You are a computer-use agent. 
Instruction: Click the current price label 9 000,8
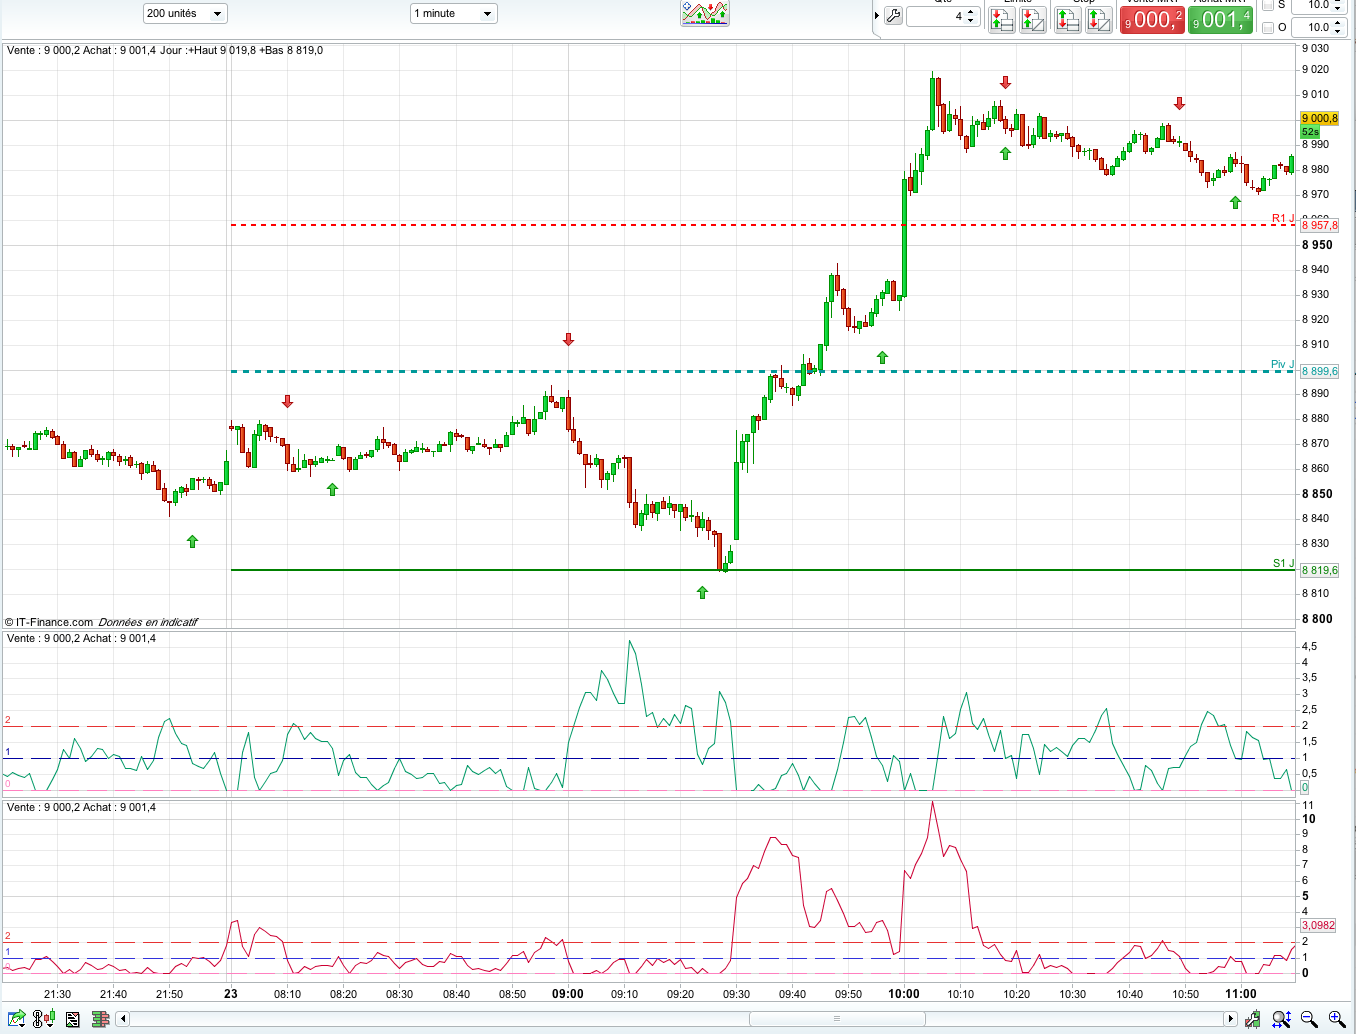click(1319, 118)
